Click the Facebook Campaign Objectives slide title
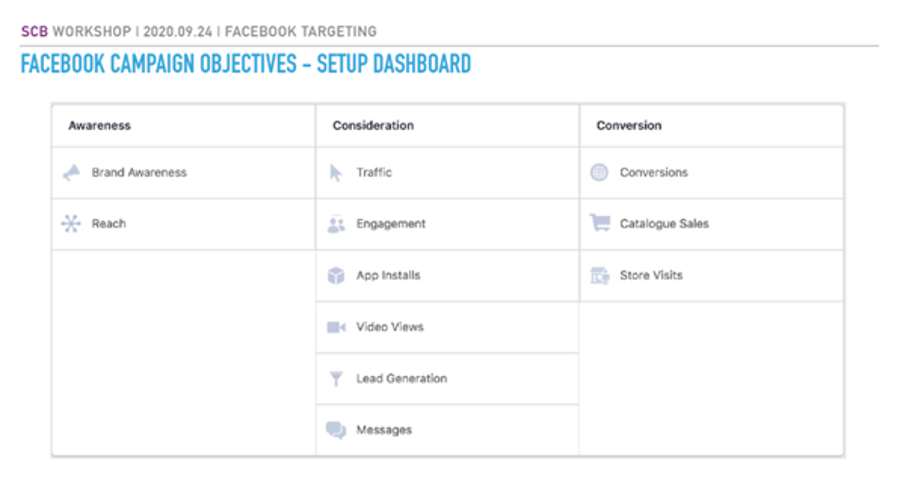 246,64
